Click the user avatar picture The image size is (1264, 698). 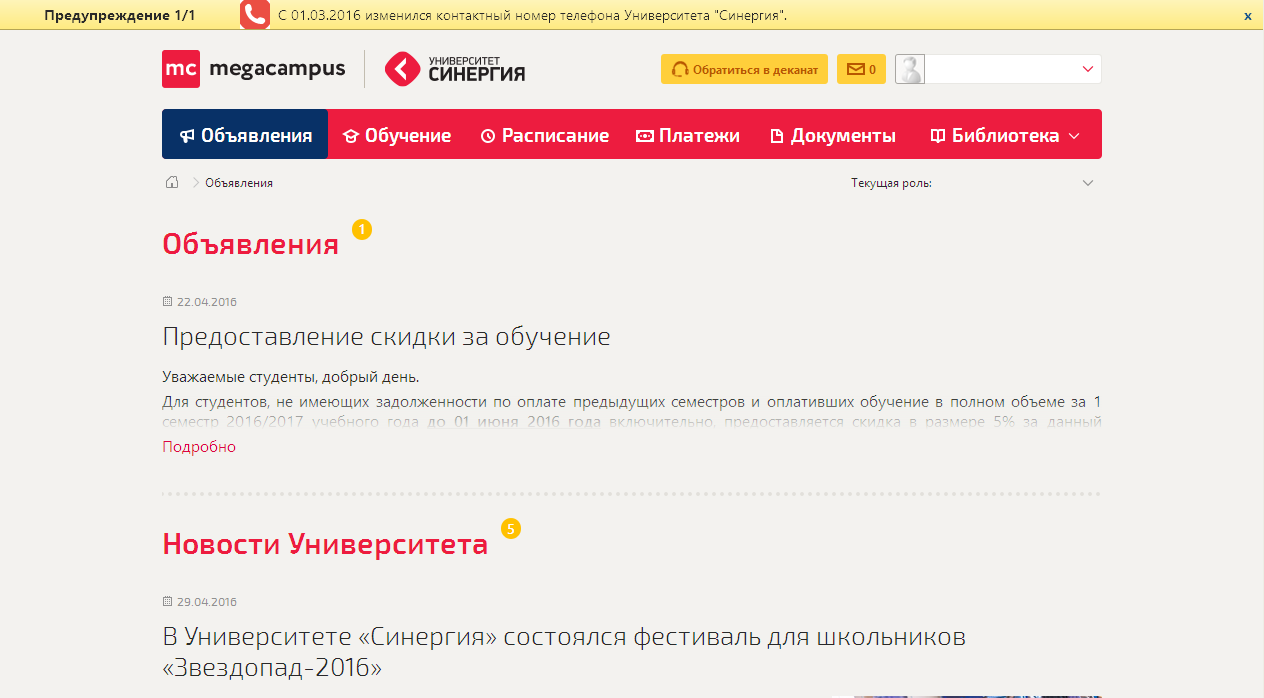910,69
